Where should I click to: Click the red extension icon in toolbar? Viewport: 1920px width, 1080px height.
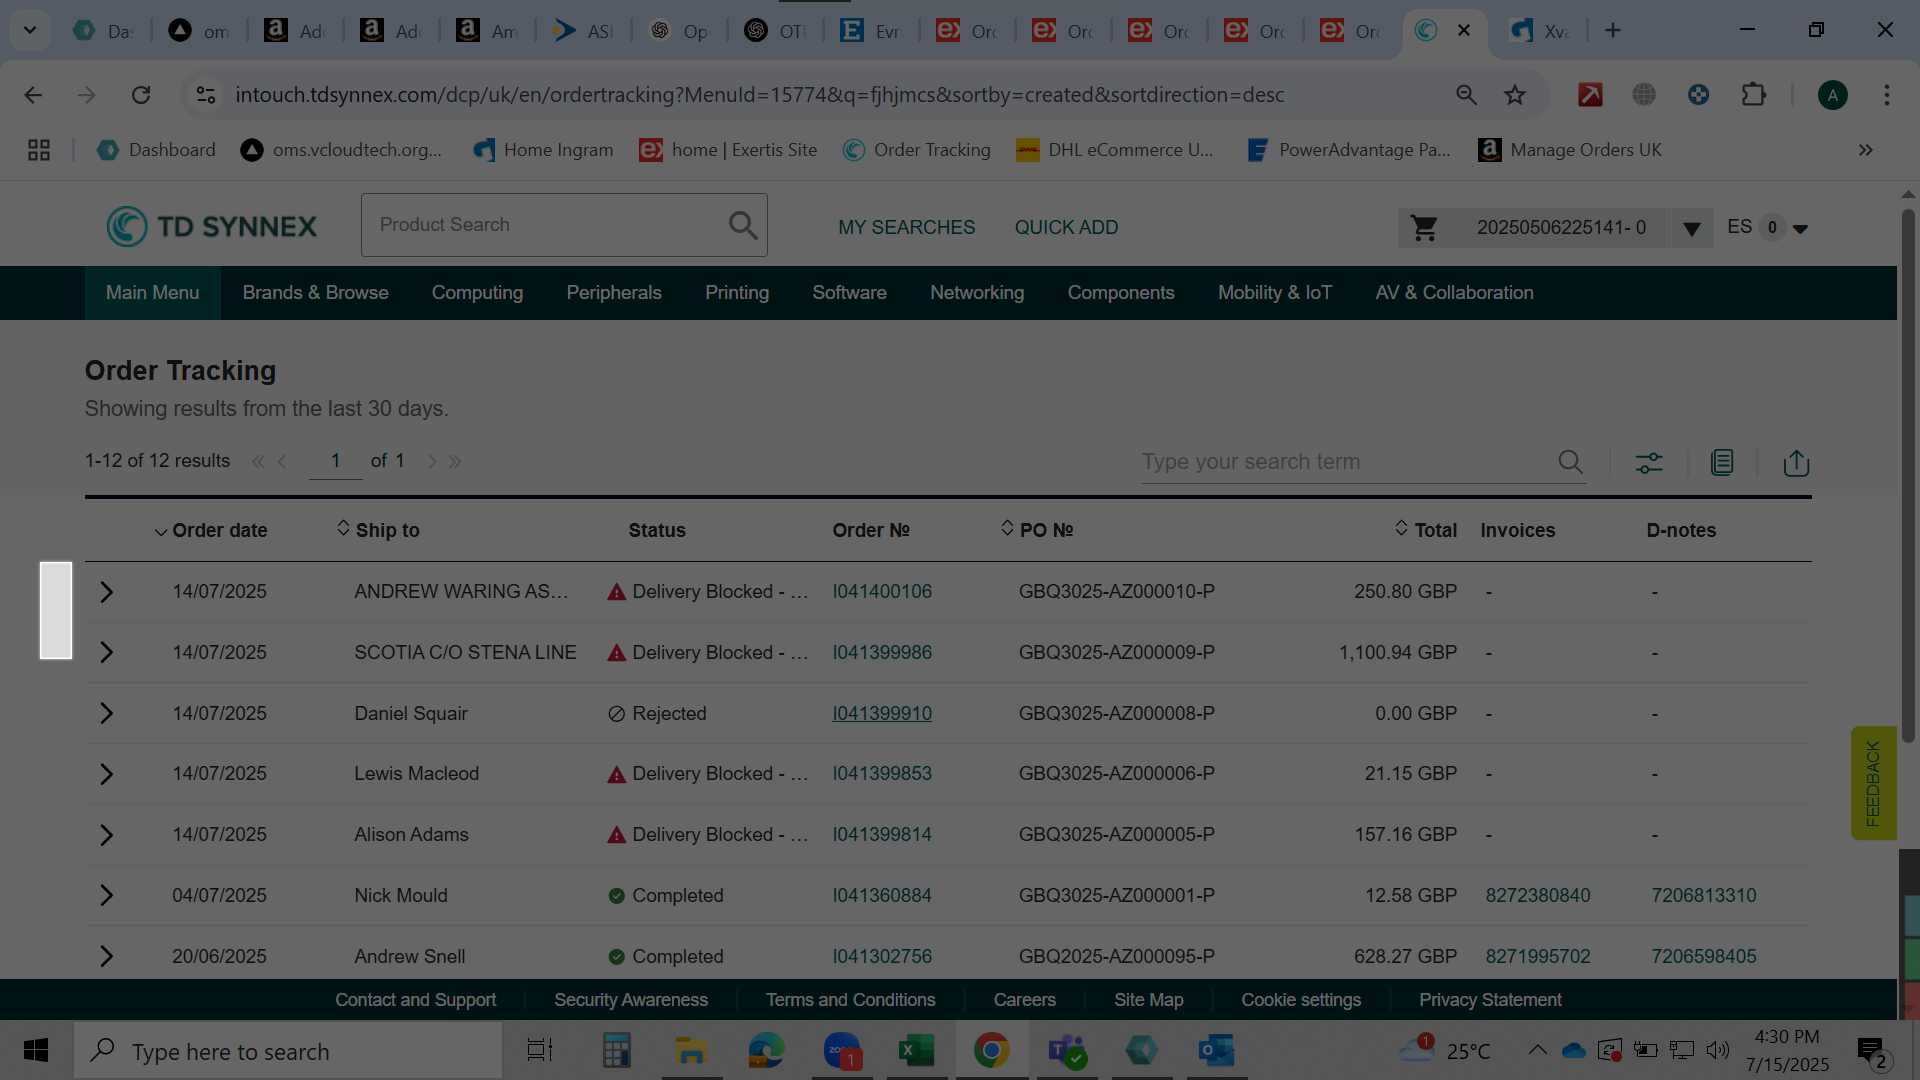point(1590,95)
